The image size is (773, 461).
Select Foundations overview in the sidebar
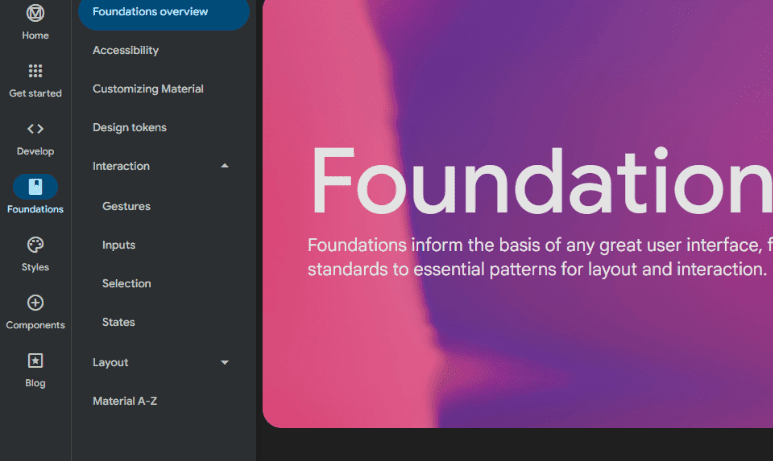(x=164, y=12)
